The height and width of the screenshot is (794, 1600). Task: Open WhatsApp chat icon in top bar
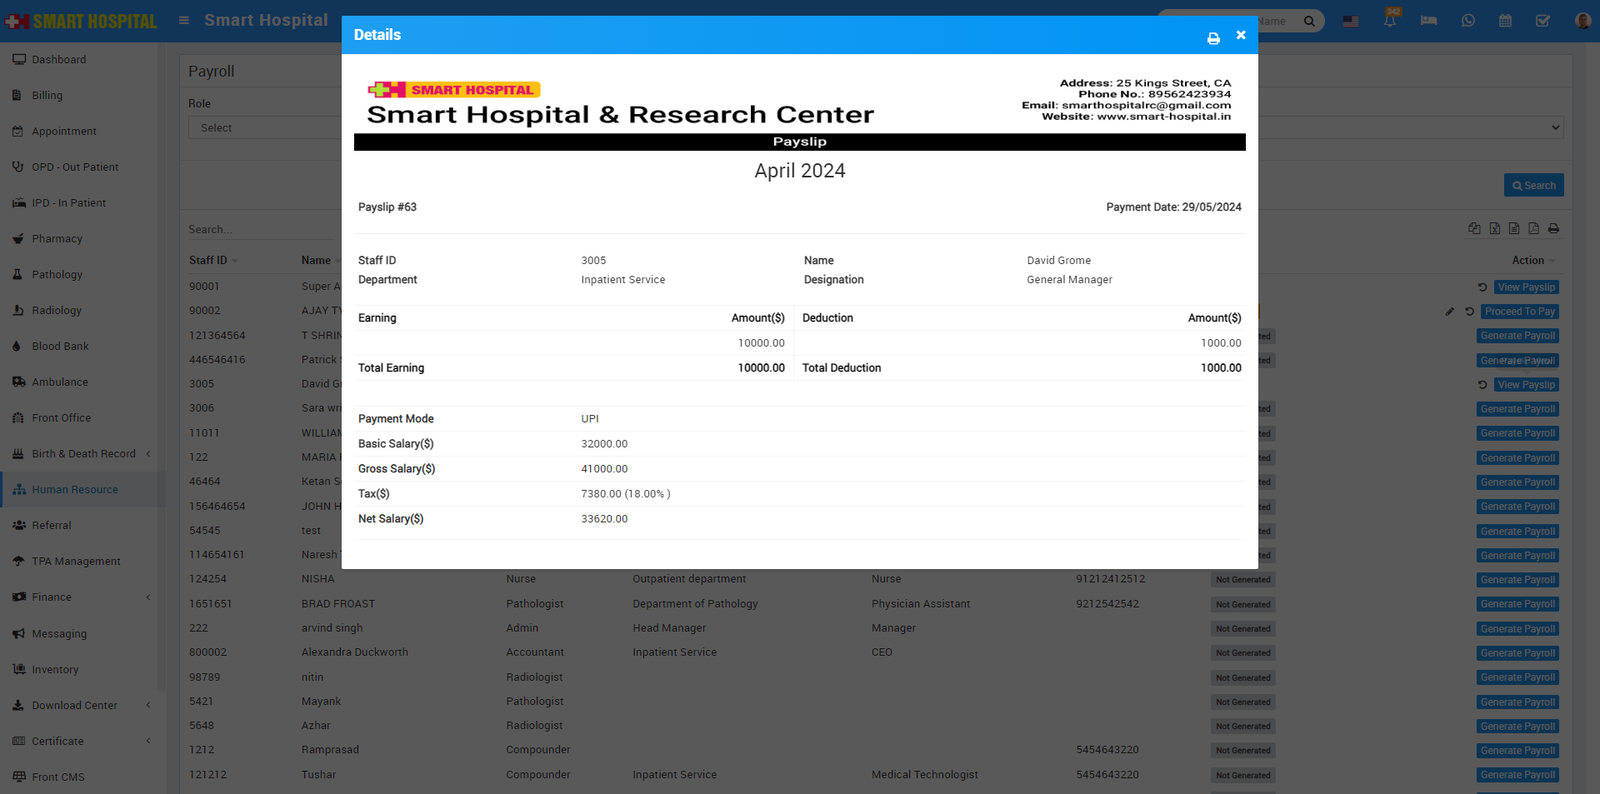1468,21
